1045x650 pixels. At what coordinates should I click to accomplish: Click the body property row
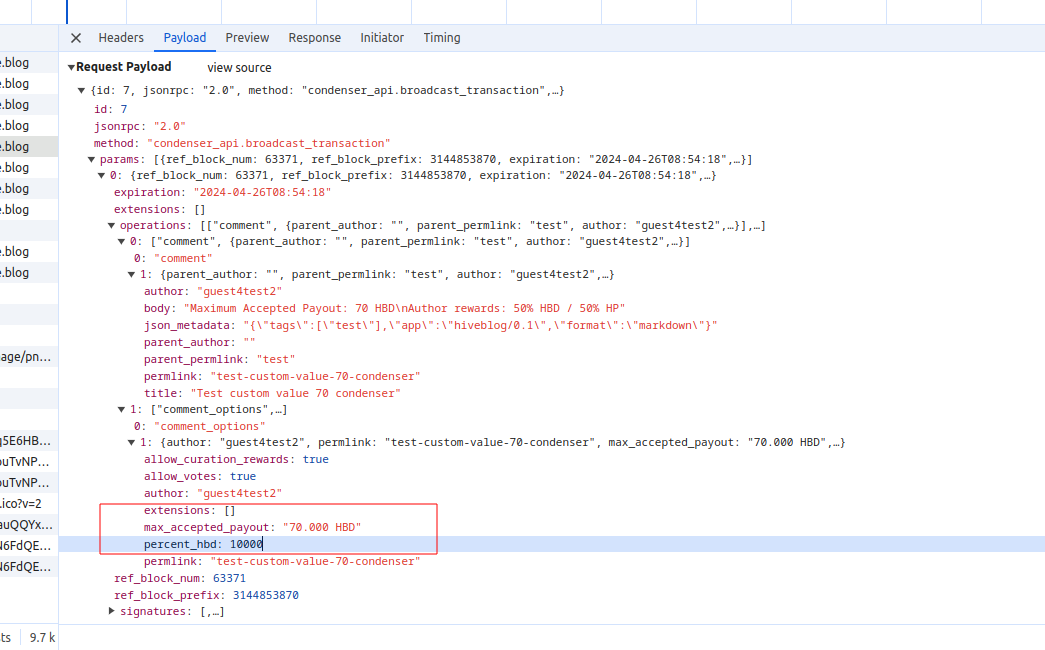(x=385, y=309)
